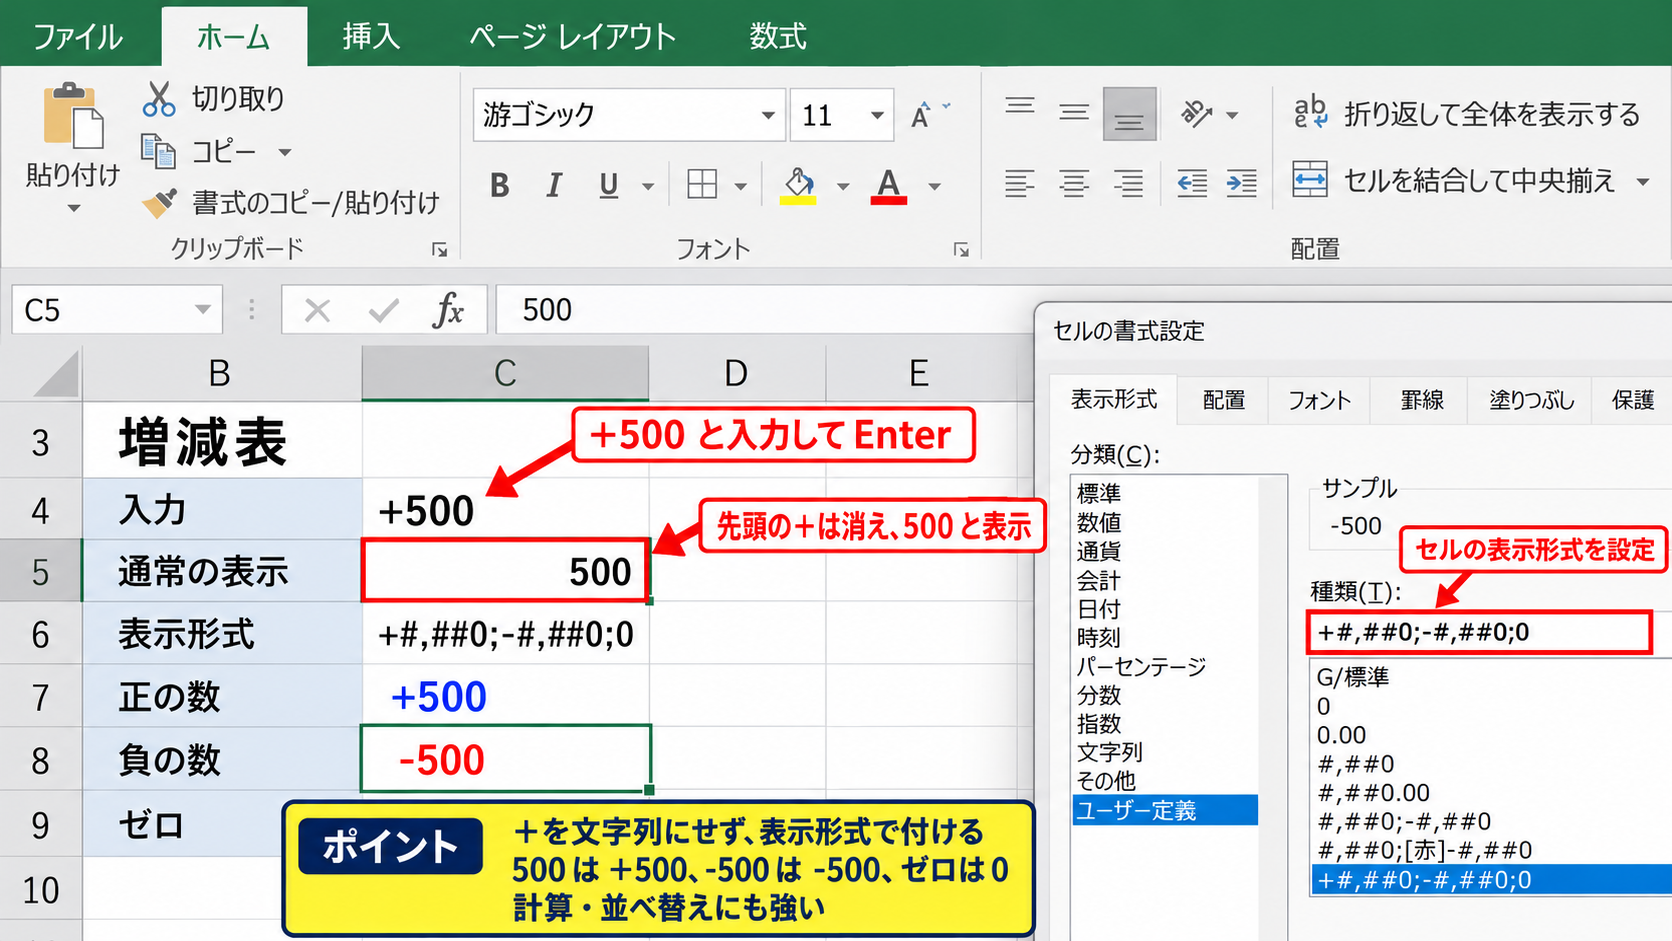Align text left in the ribbon
This screenshot has width=1672, height=941.
point(1020,183)
